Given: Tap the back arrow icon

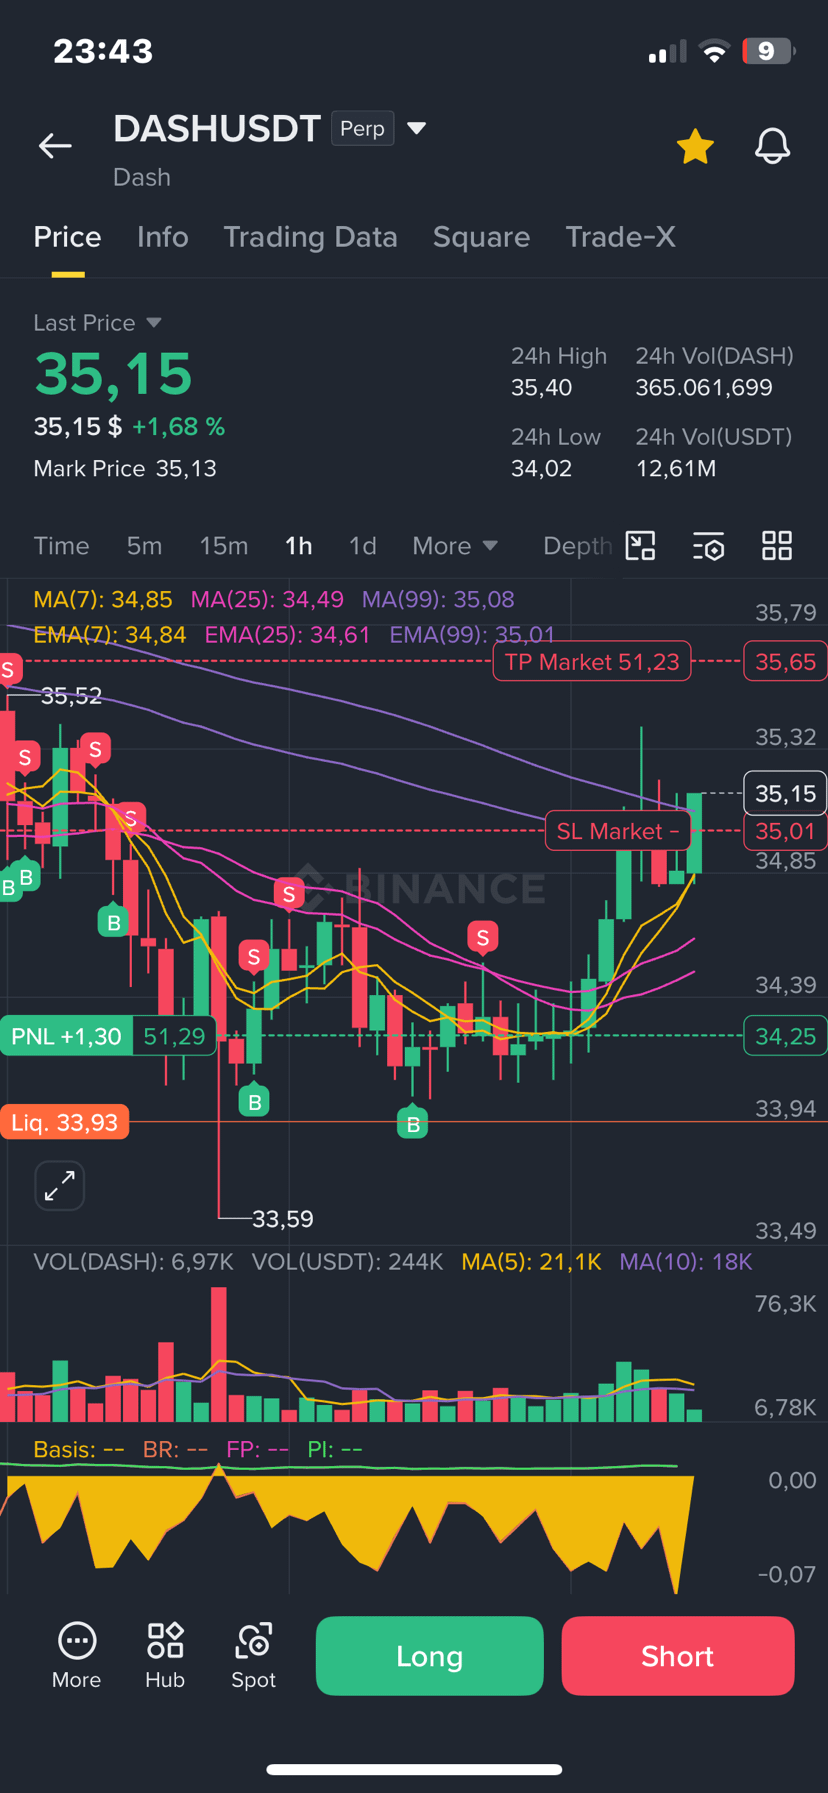Looking at the screenshot, I should tap(55, 146).
